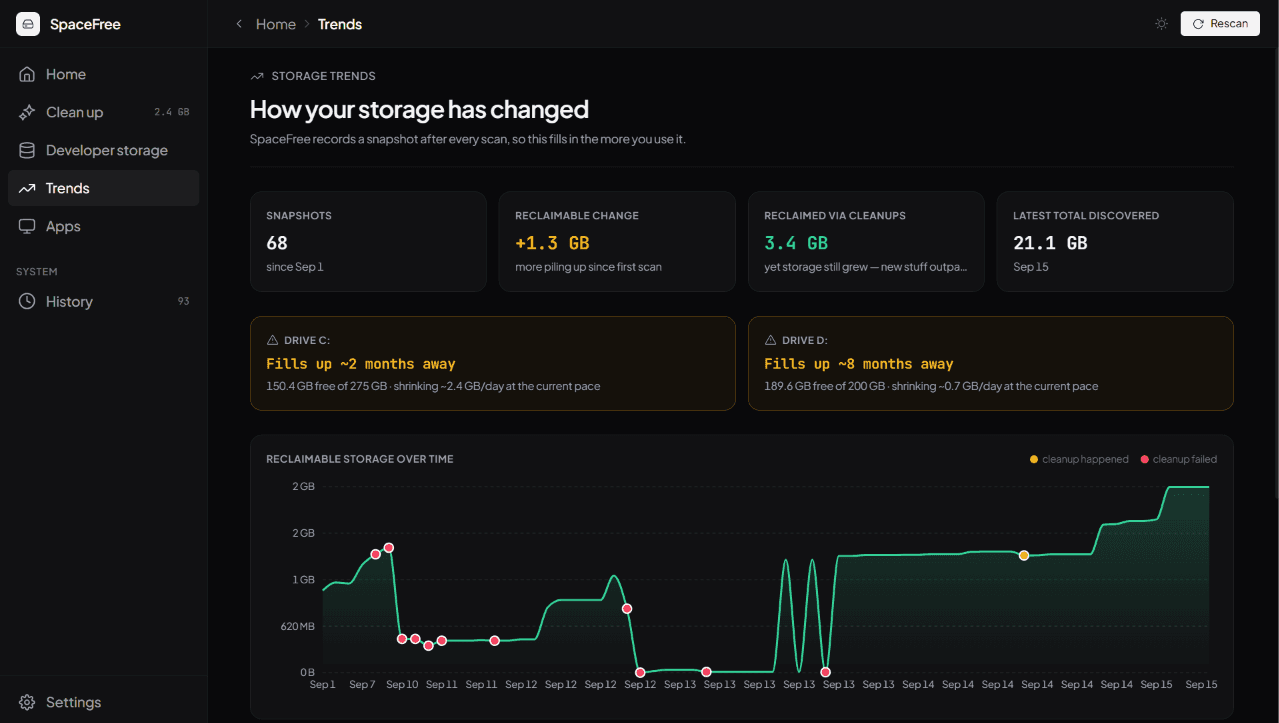Click the 'Fills up ~8 months away' text
Screen dimensions: 1279x723
(x=859, y=364)
